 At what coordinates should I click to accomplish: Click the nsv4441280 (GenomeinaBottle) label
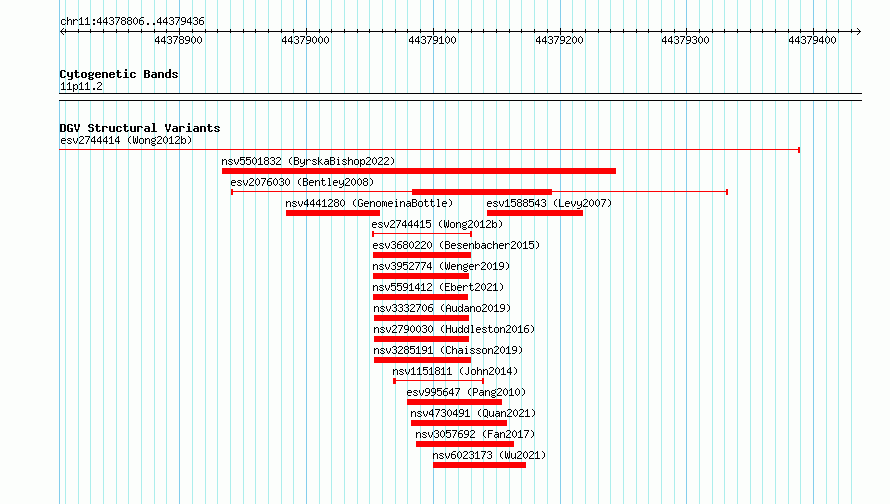(369, 203)
